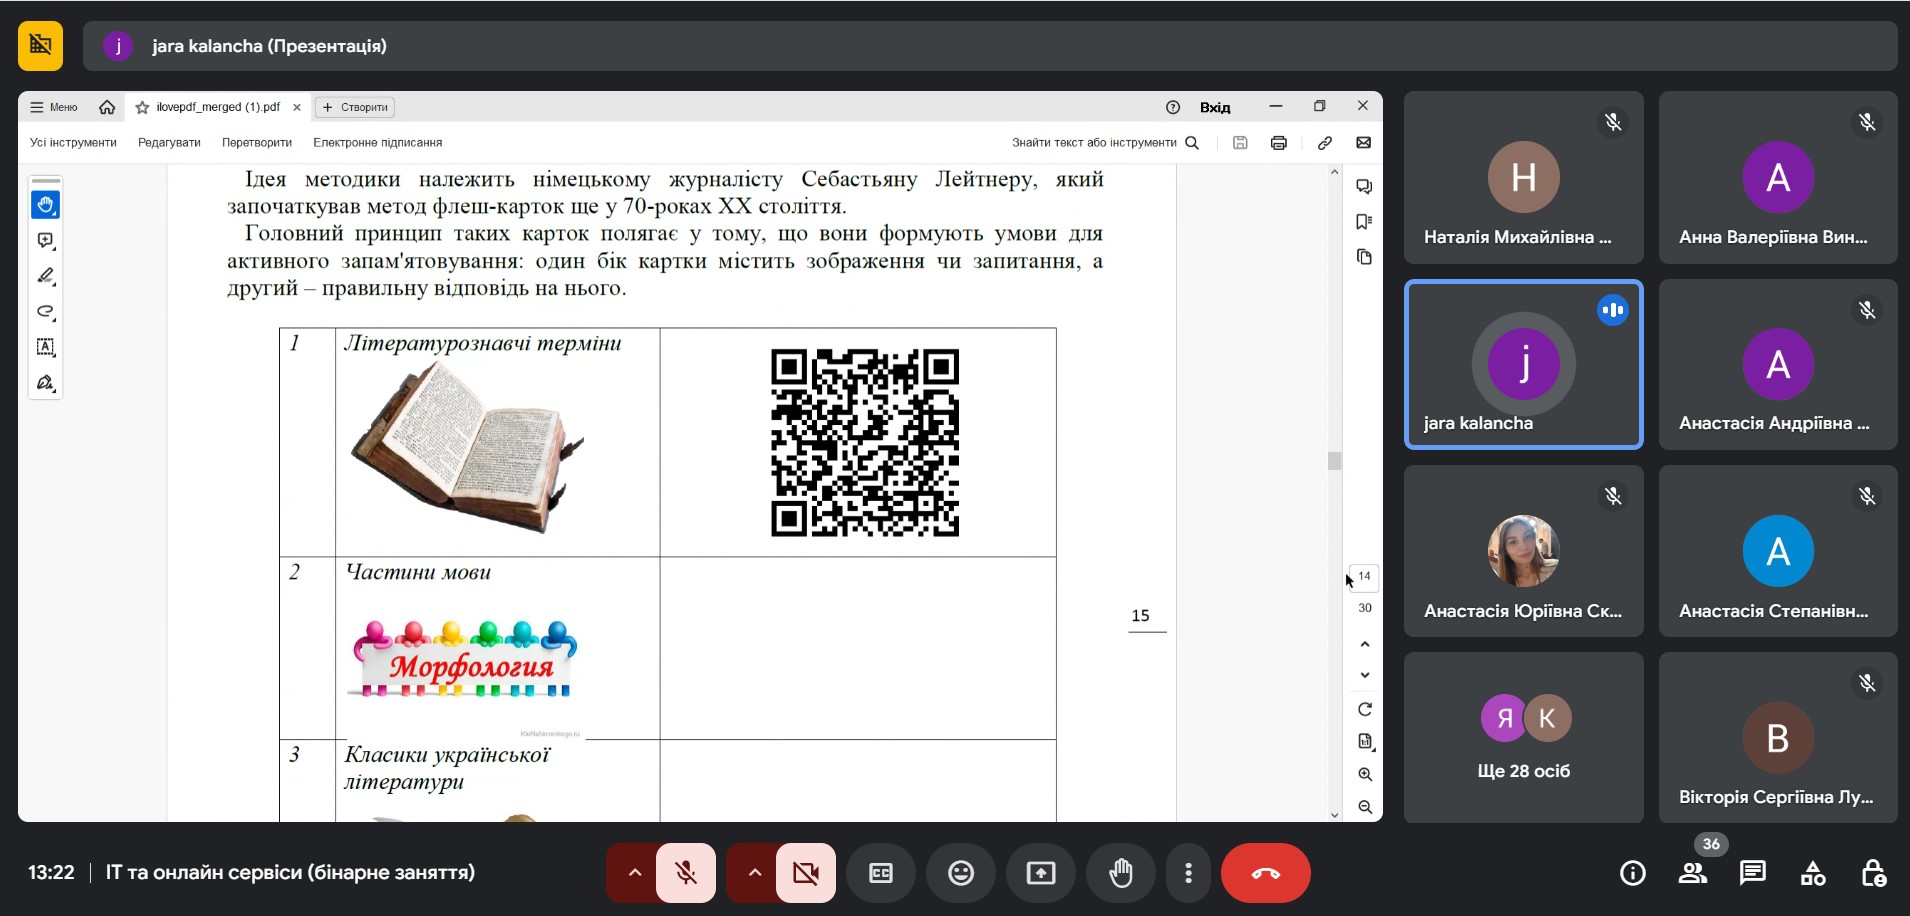1910x916 pixels.
Task: Open the Усі інструменти tab
Action: (x=73, y=143)
